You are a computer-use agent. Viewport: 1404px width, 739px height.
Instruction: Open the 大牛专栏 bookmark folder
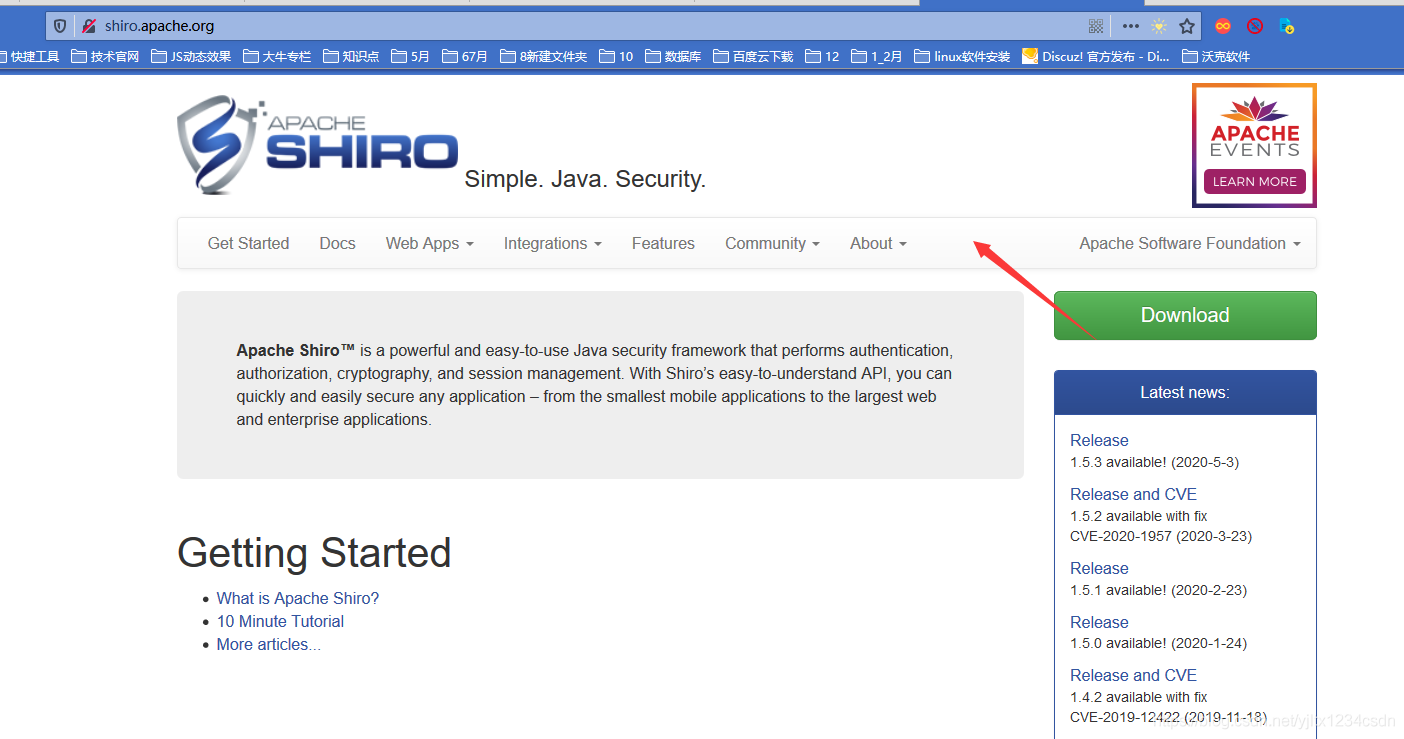(277, 57)
